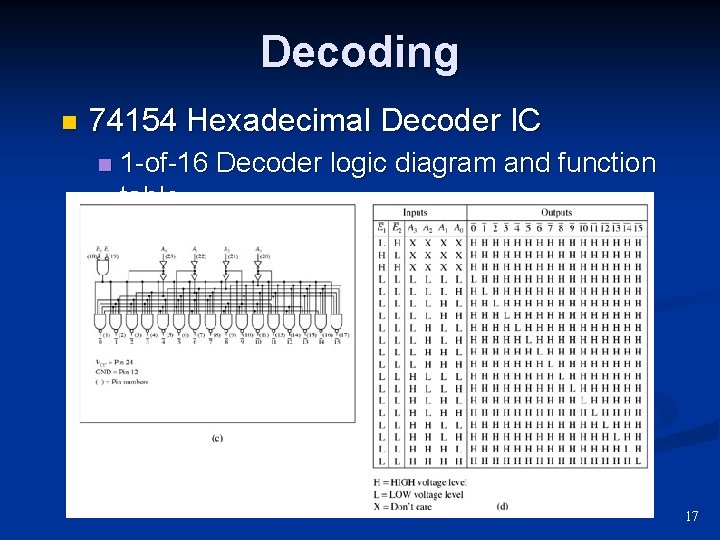Click the "( ) = Pin numbers" note

(x=122, y=382)
